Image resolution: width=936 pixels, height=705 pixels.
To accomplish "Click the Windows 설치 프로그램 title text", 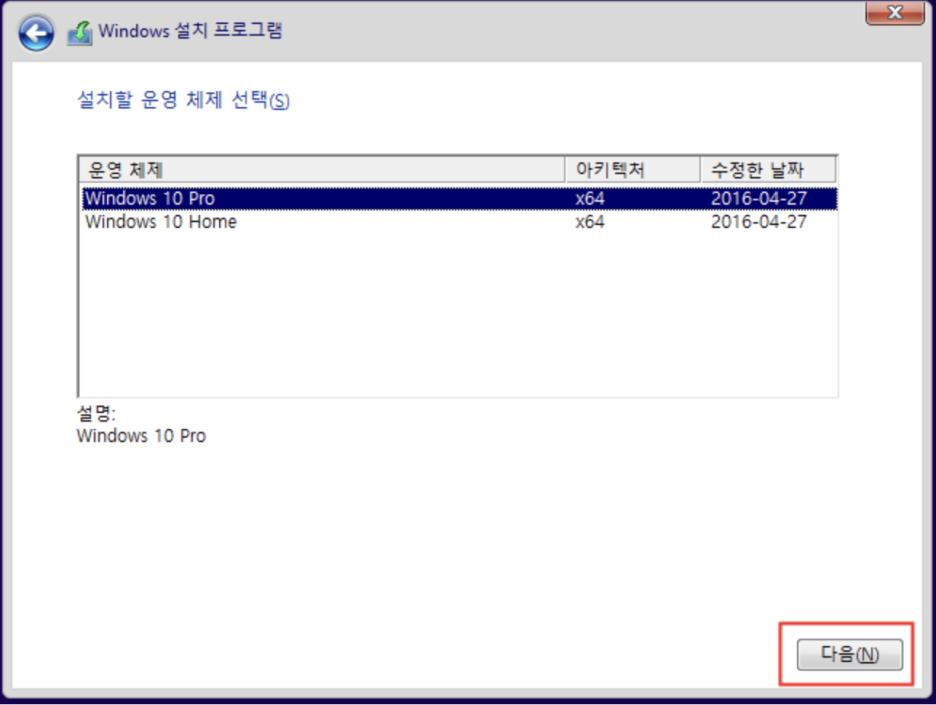I will (190, 30).
